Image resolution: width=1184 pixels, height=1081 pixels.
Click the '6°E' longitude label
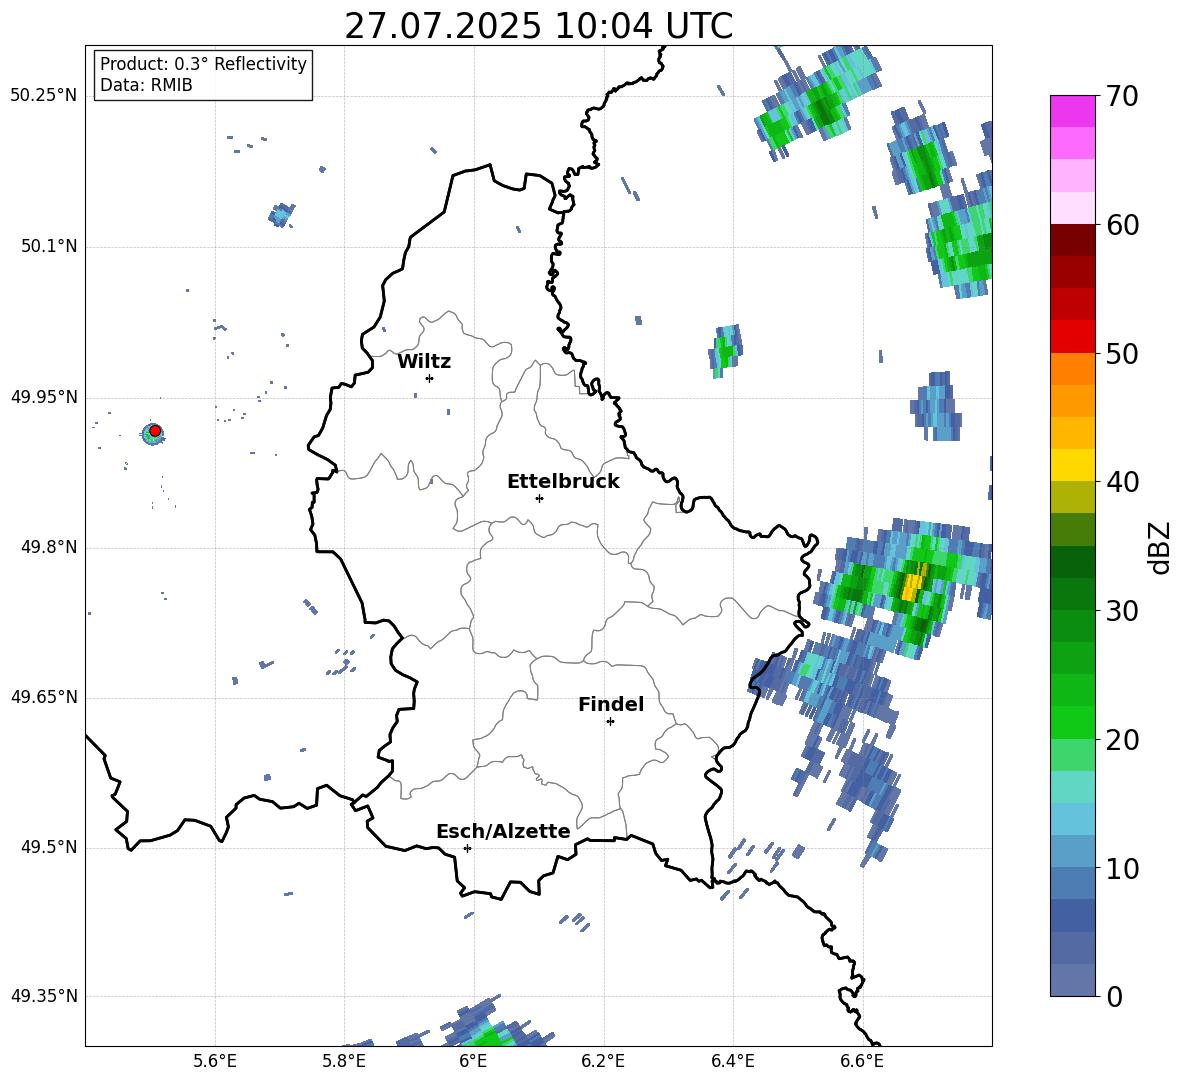473,1061
